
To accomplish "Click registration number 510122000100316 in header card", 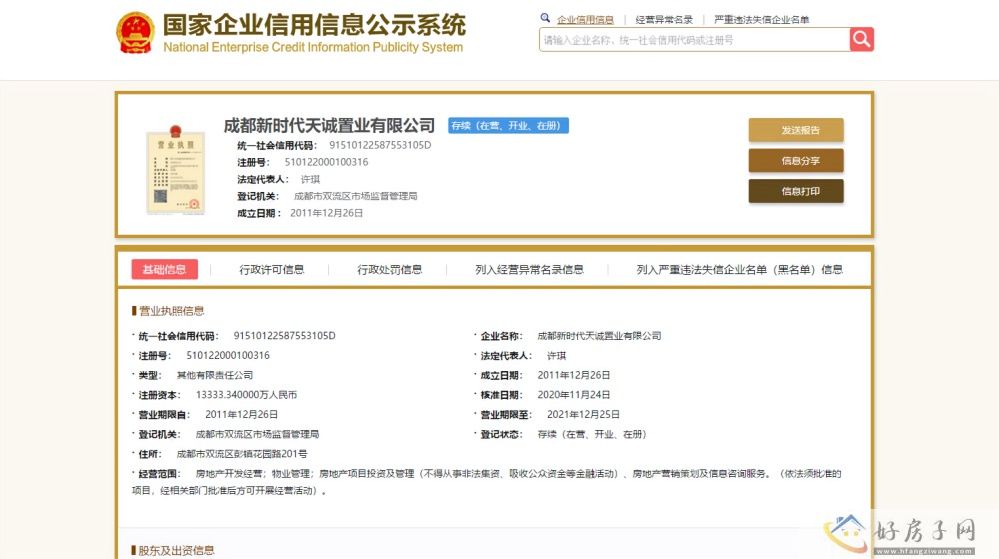I will pos(326,162).
